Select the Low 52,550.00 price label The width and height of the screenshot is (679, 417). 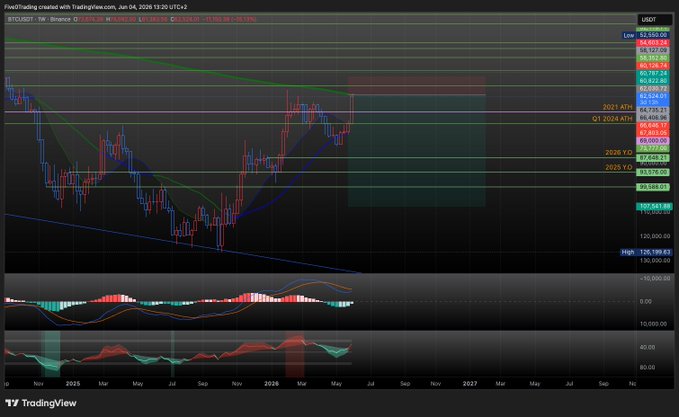pos(647,35)
